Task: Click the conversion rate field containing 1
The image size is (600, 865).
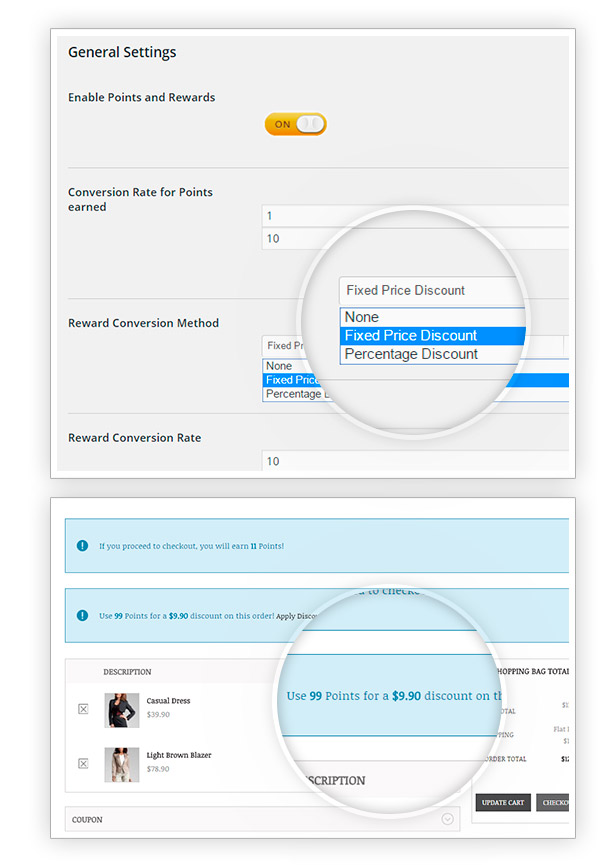Action: 415,216
